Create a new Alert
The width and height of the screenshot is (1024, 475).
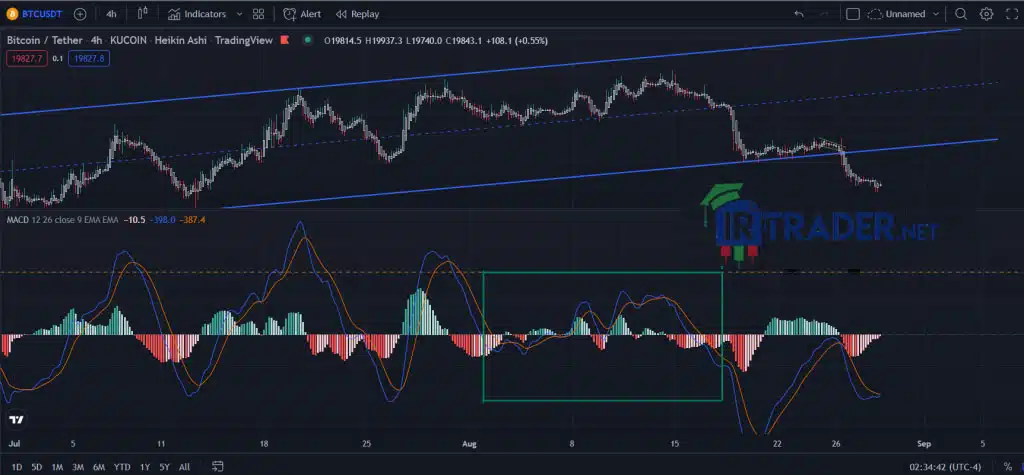(302, 14)
